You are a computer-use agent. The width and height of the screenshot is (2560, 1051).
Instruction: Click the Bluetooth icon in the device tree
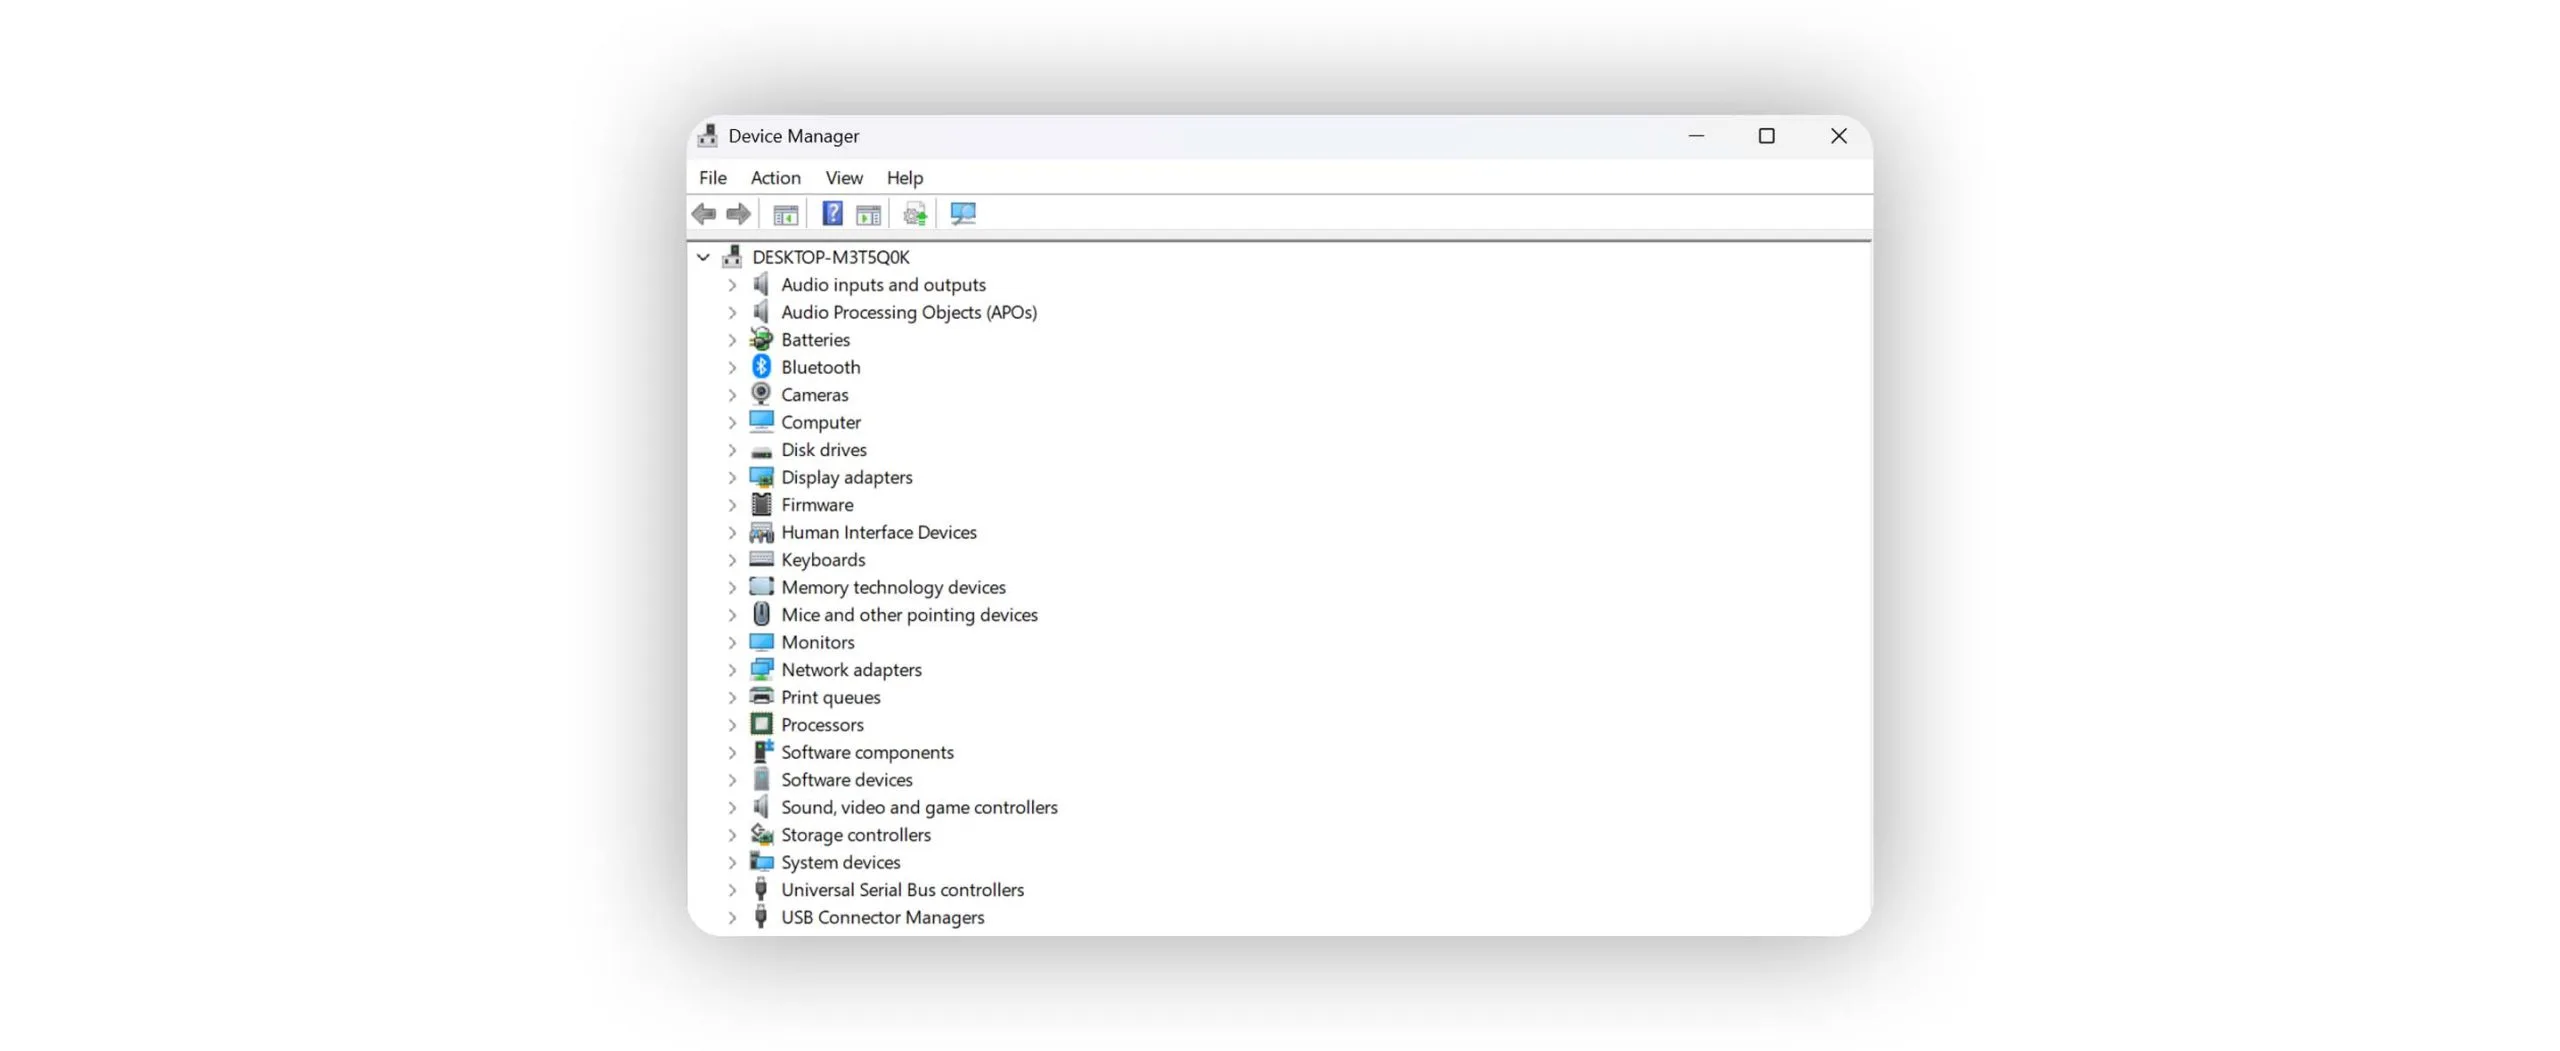coord(761,367)
